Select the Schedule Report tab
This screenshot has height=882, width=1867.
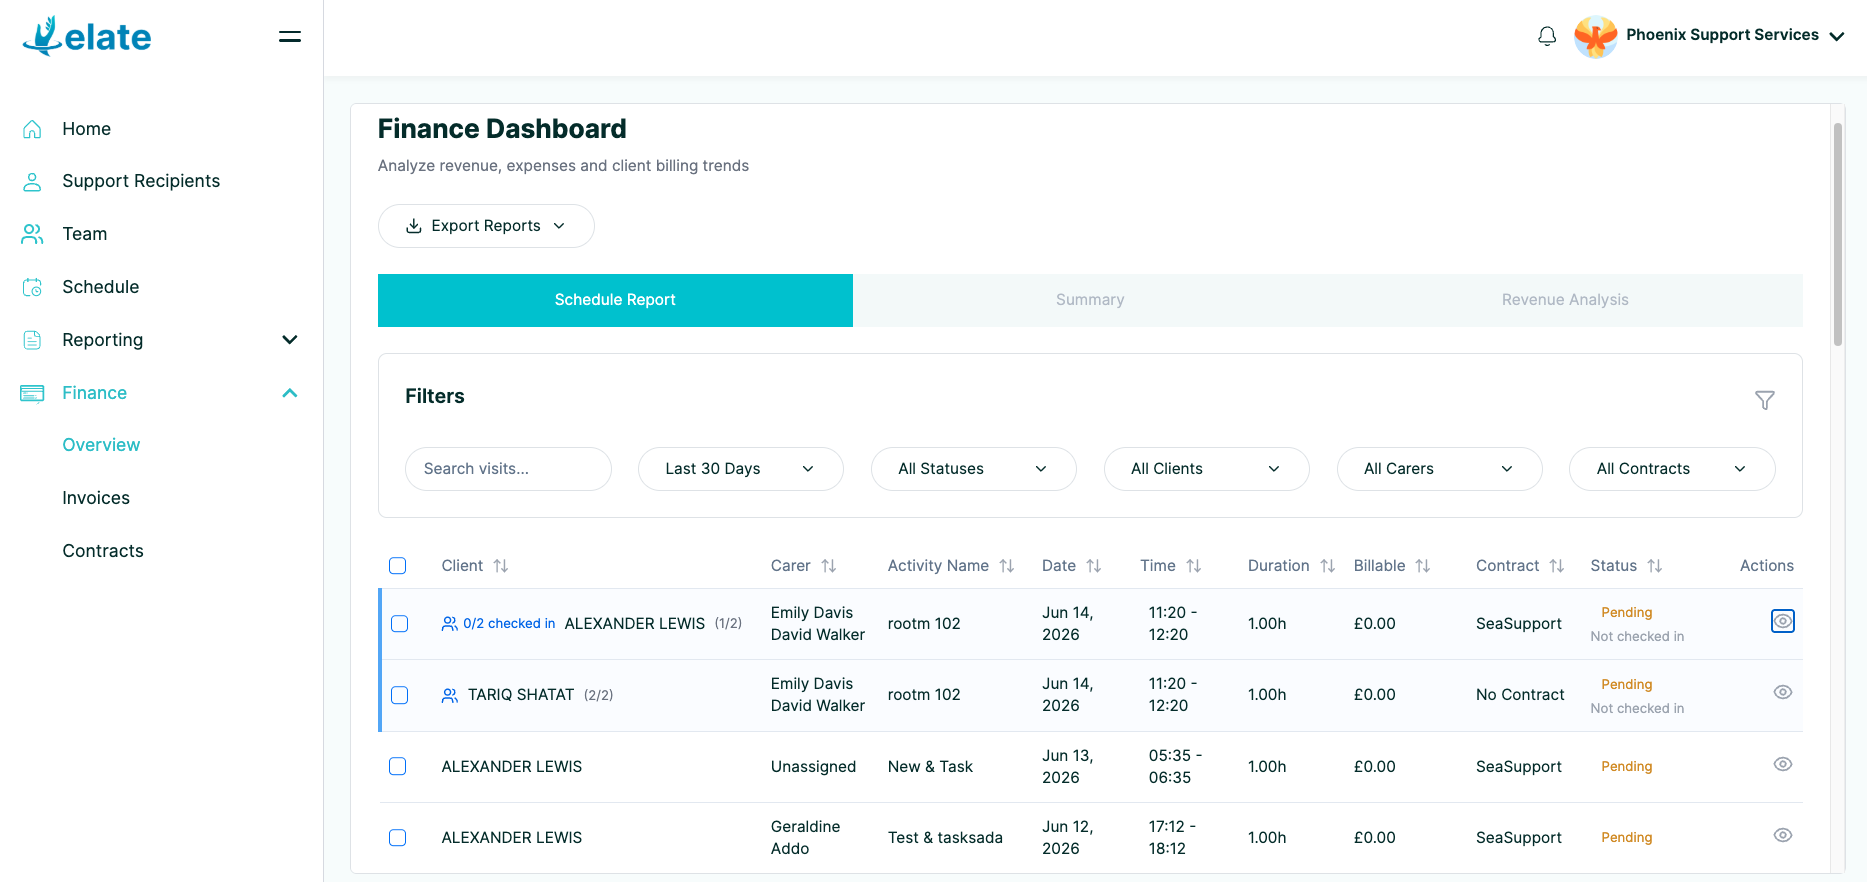tap(615, 300)
